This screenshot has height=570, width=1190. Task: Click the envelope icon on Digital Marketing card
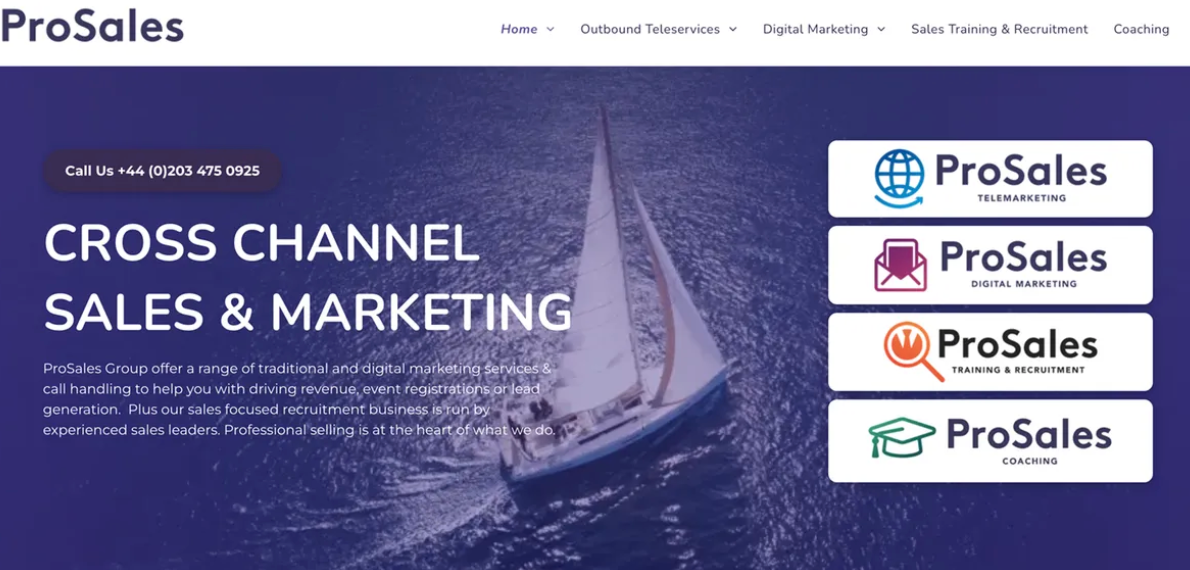click(x=900, y=265)
